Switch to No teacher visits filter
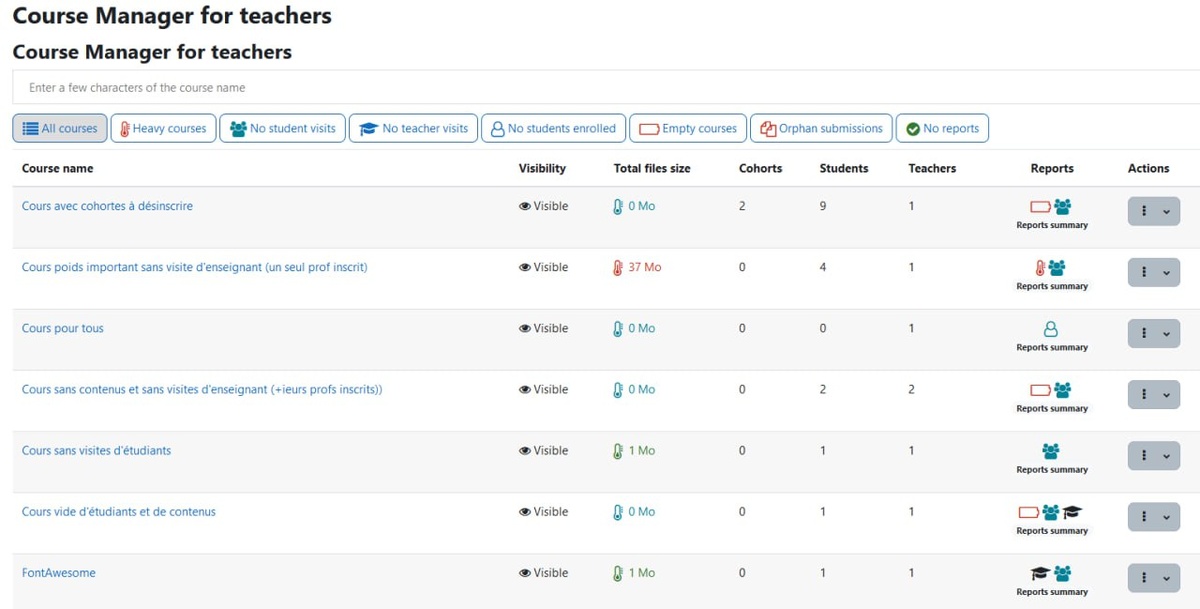 413,128
